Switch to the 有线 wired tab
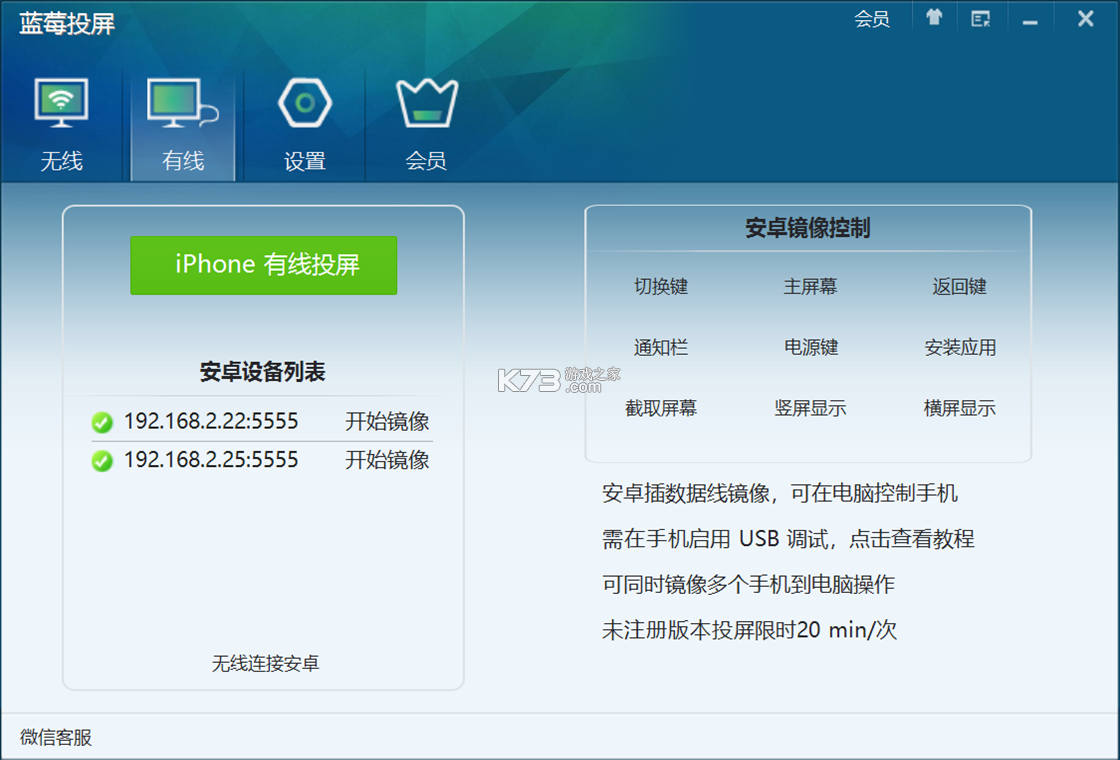 [x=183, y=125]
